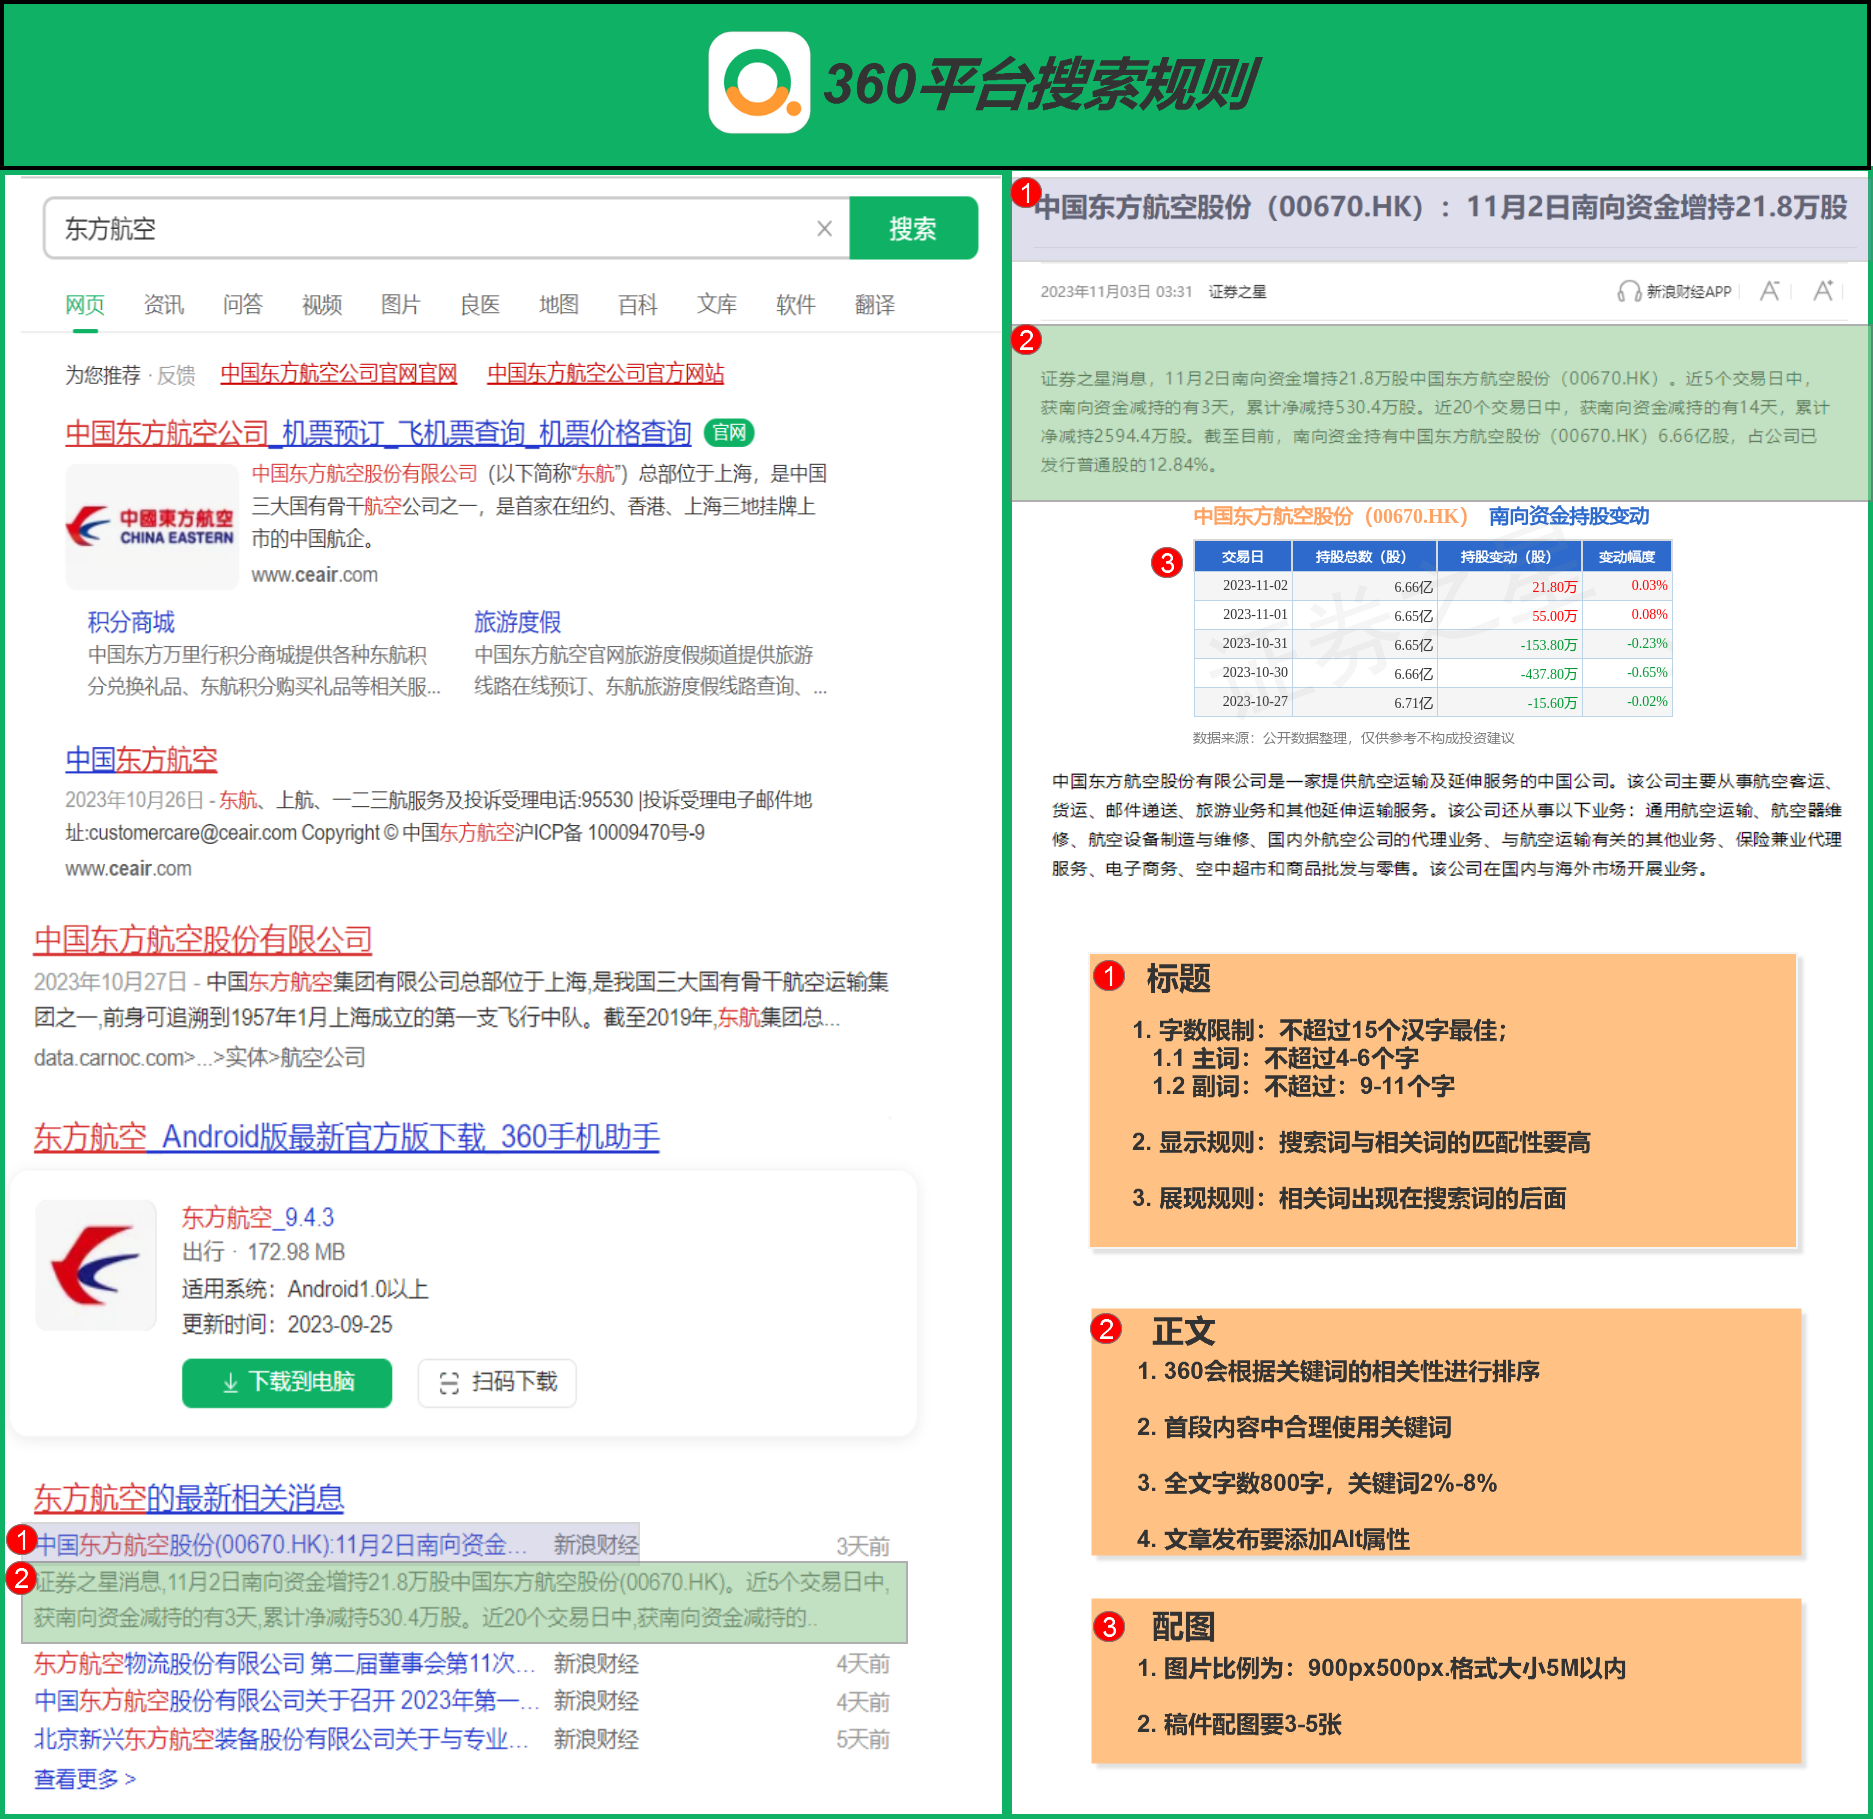Open 东方航空_Android版最新官方版下载 result
Viewport: 1873px width, 1819px height.
pos(347,1136)
